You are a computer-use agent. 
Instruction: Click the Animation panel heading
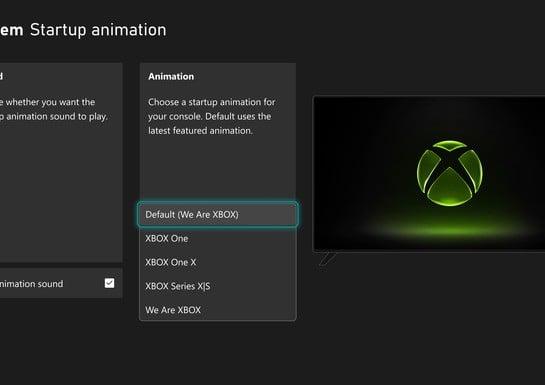coord(171,76)
